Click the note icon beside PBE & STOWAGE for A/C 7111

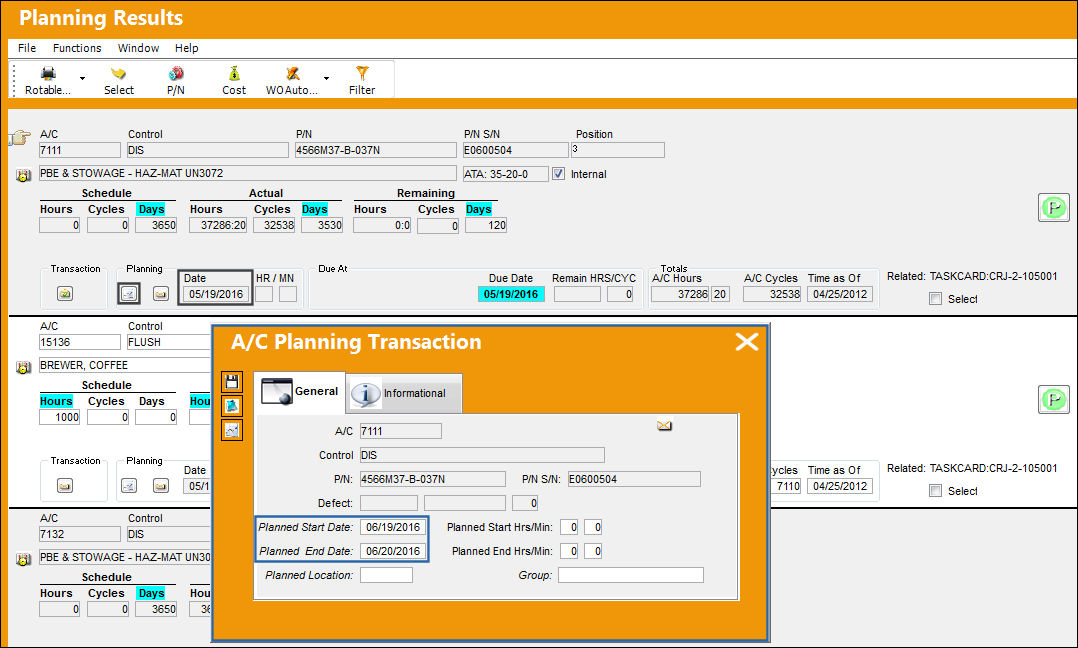click(24, 175)
